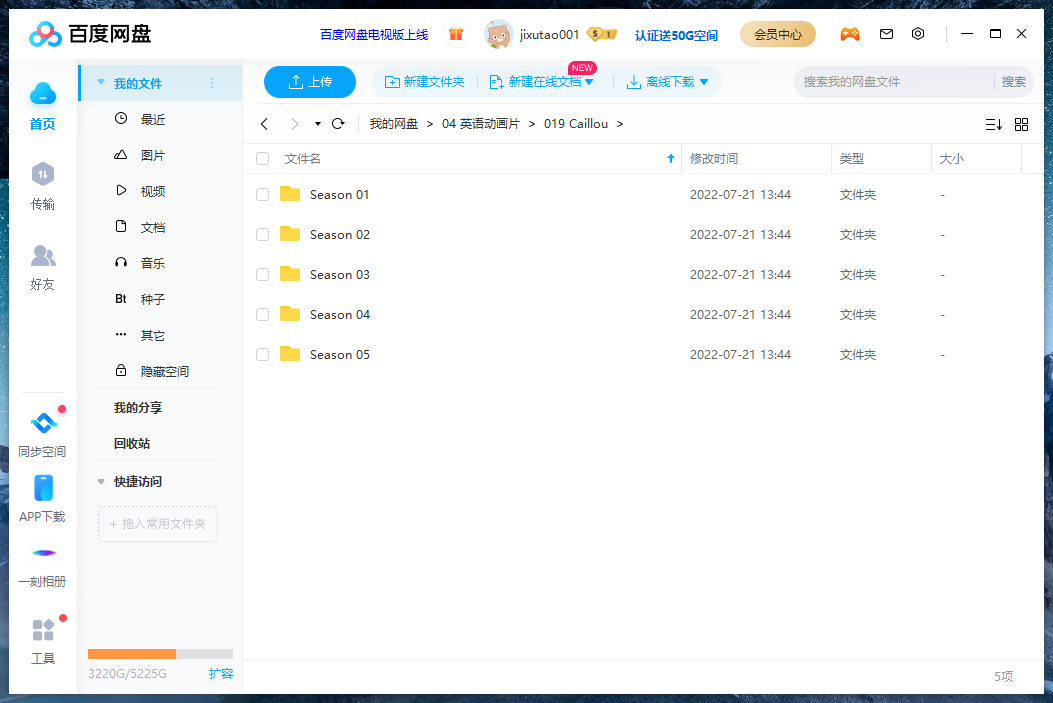Screen dimensions: 1053x703
Task: Click the gift box icon
Action: 456,34
